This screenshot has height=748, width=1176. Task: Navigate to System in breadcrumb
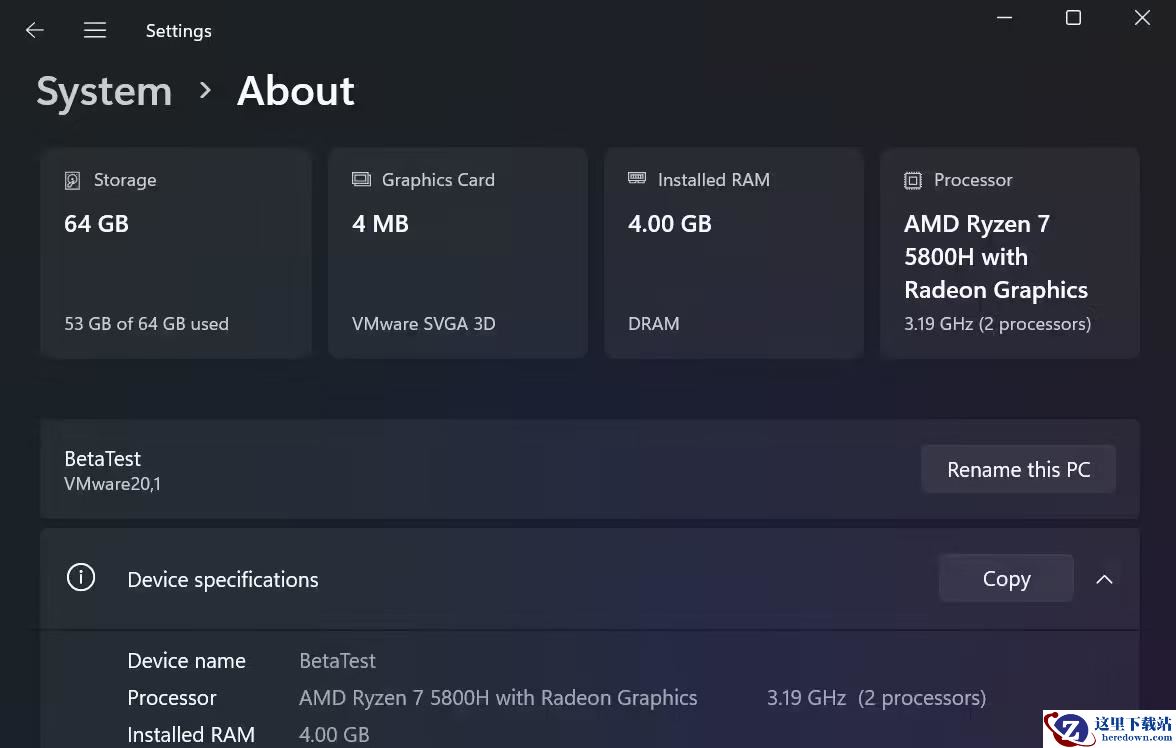[x=104, y=92]
